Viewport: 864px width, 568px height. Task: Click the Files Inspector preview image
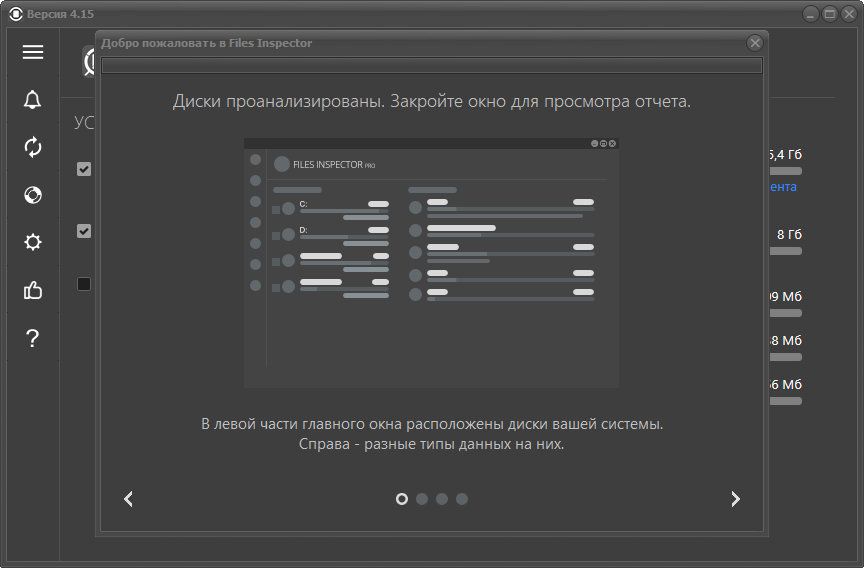[x=431, y=263]
